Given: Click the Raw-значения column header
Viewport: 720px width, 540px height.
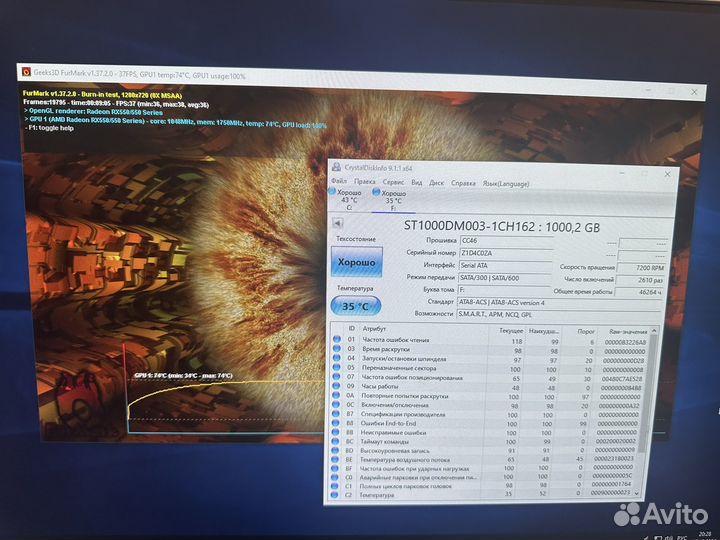Looking at the screenshot, I should click(625, 331).
